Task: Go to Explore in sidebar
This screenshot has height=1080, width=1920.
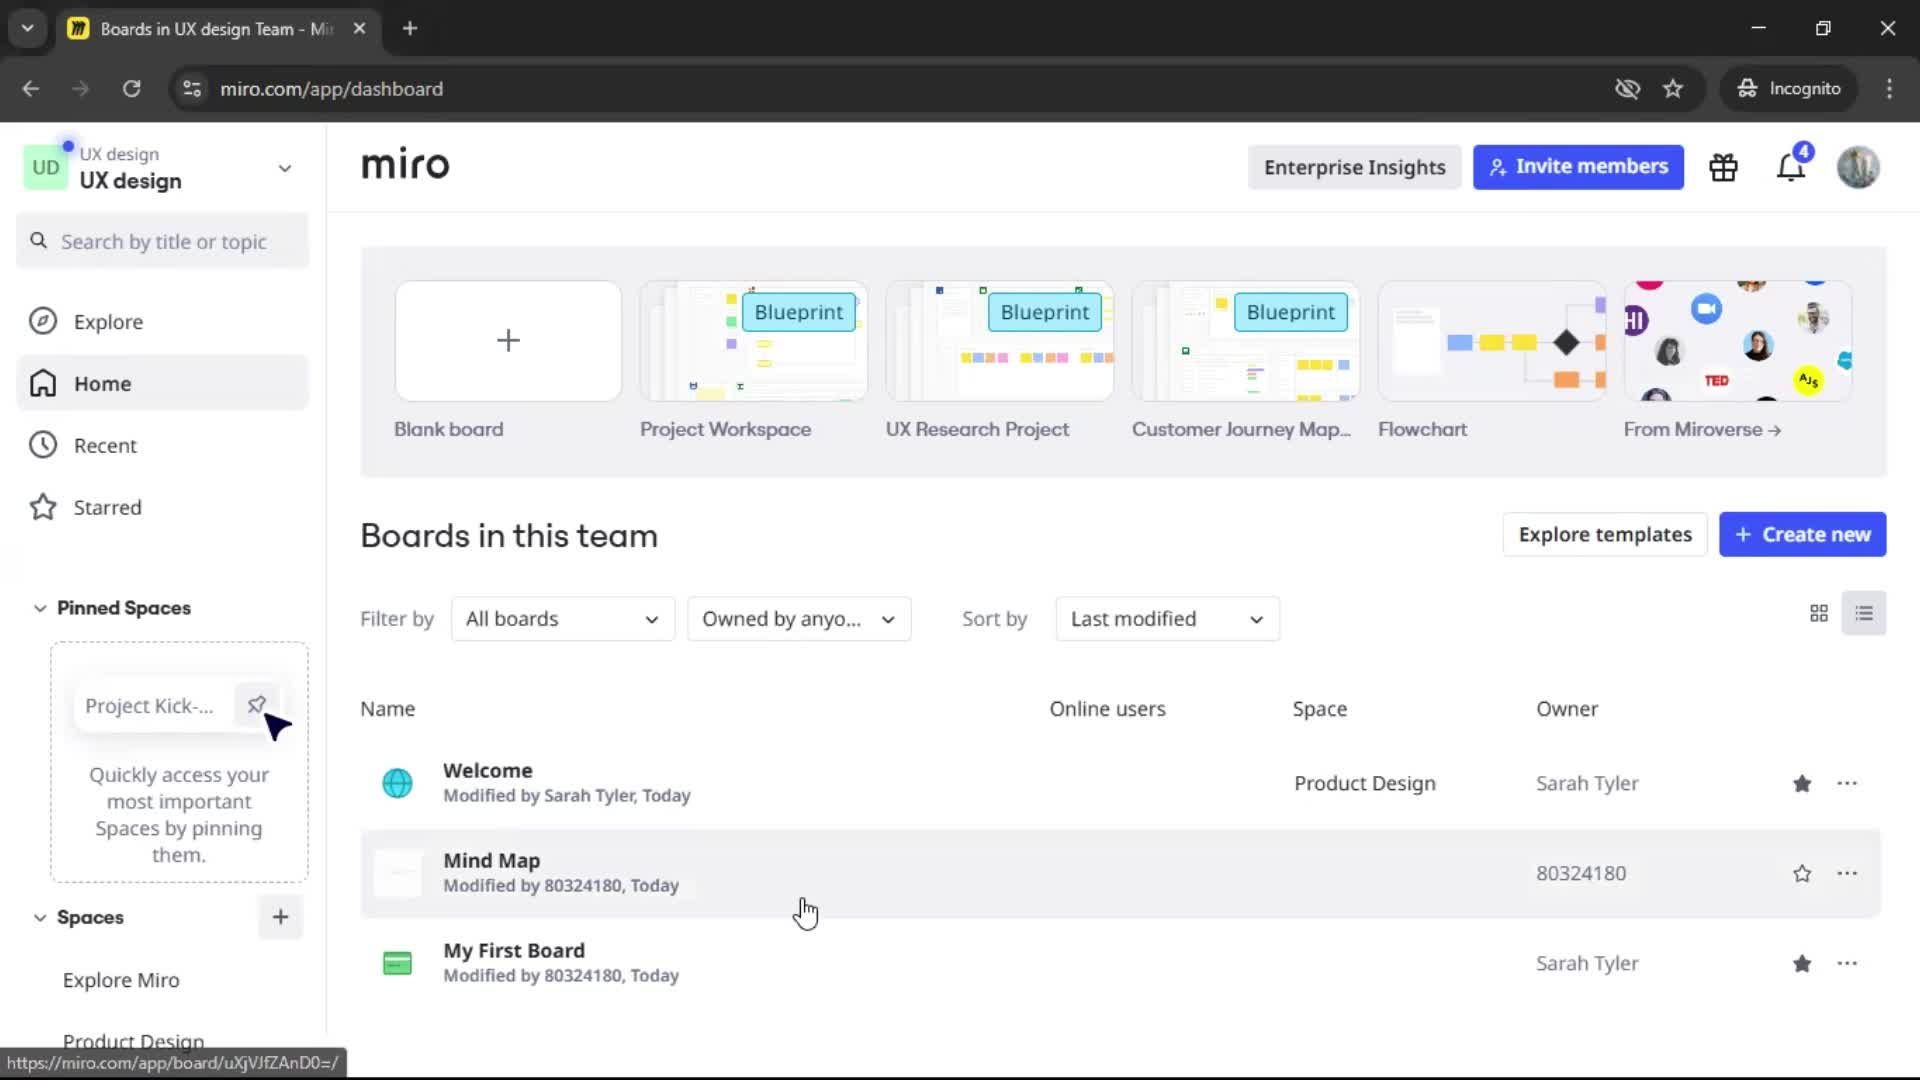Action: (x=162, y=322)
